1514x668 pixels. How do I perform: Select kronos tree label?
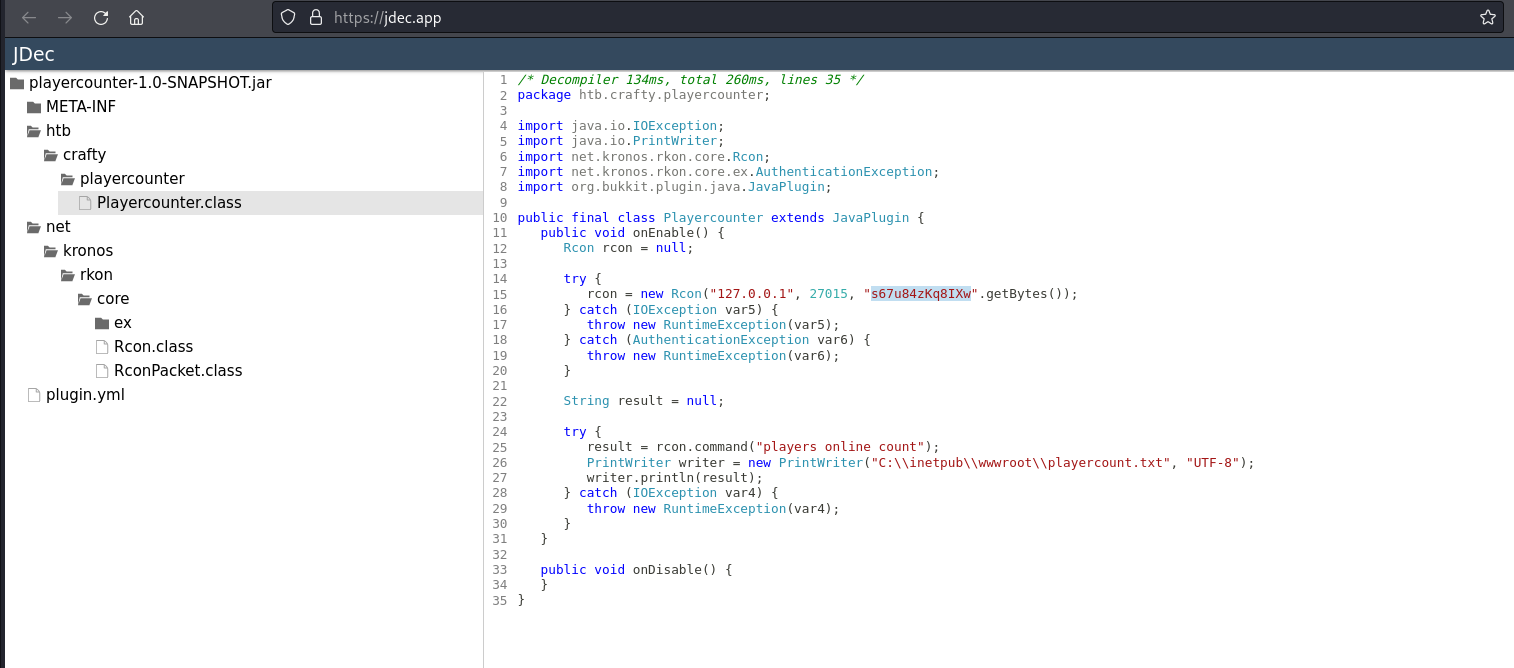pos(88,251)
